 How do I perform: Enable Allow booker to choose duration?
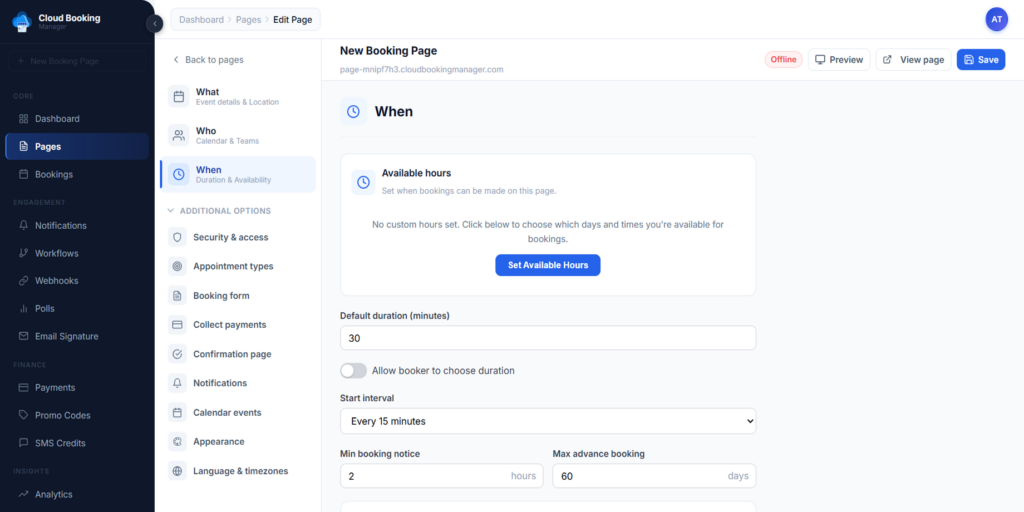353,371
